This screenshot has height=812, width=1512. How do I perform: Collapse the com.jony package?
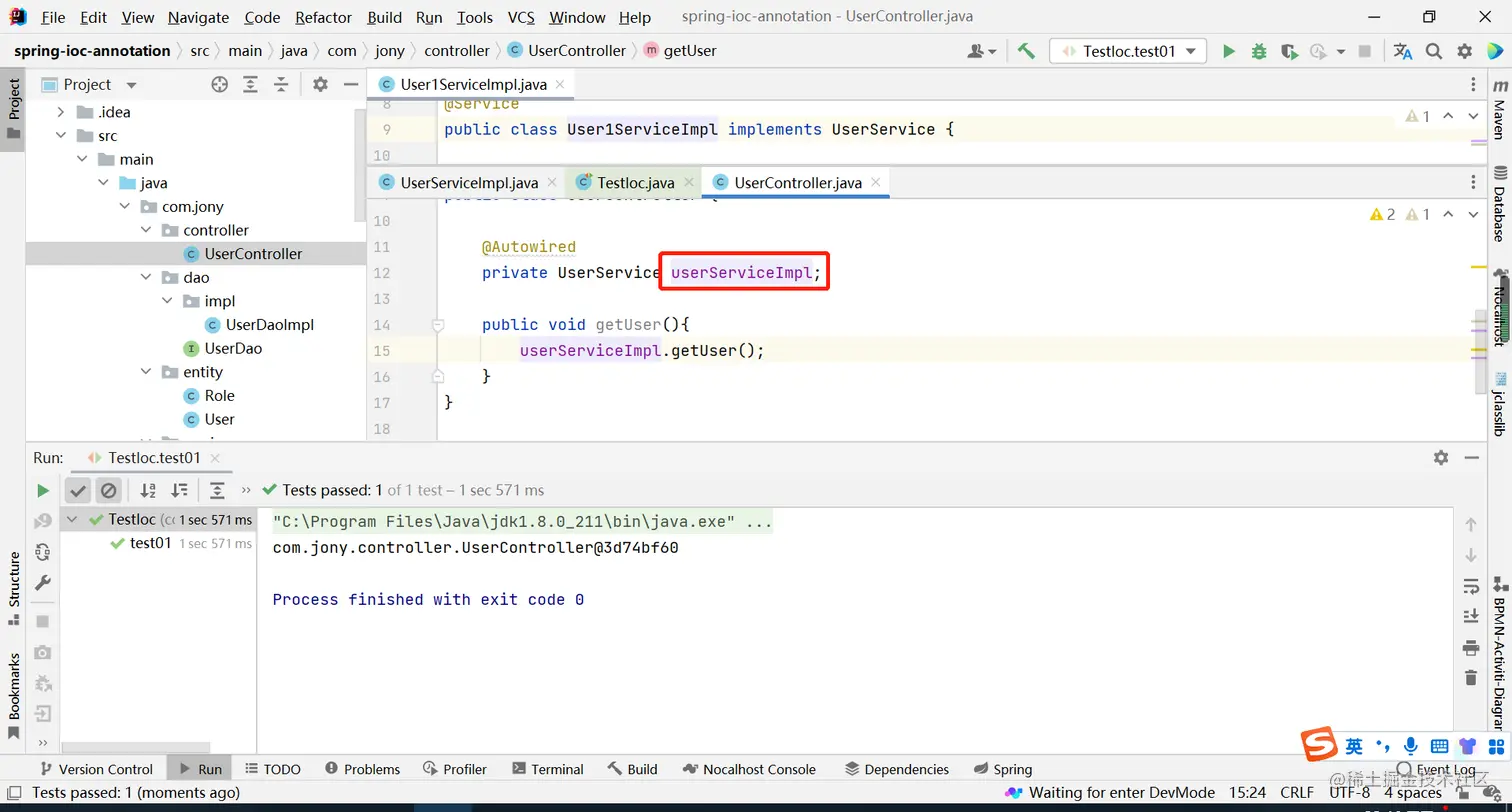pos(125,207)
